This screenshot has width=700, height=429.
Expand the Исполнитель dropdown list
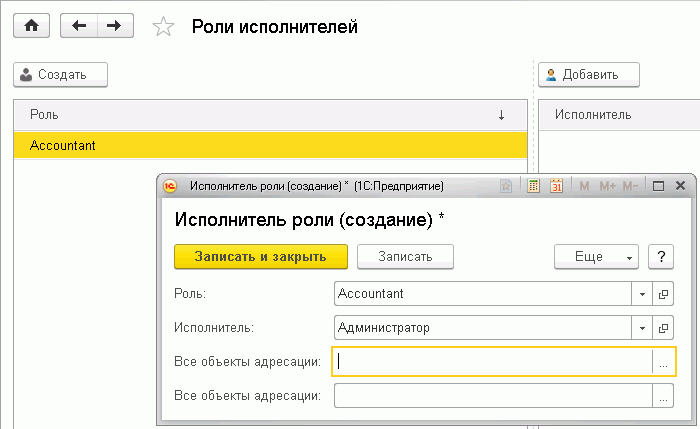click(x=642, y=328)
